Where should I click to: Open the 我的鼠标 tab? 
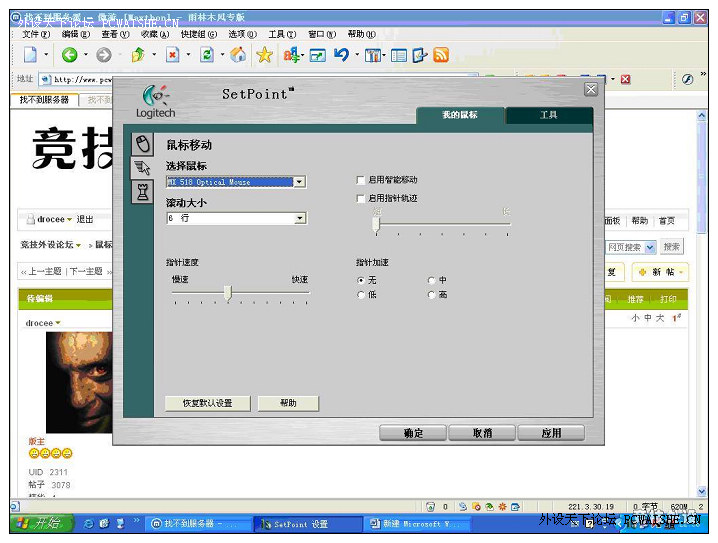coord(460,116)
